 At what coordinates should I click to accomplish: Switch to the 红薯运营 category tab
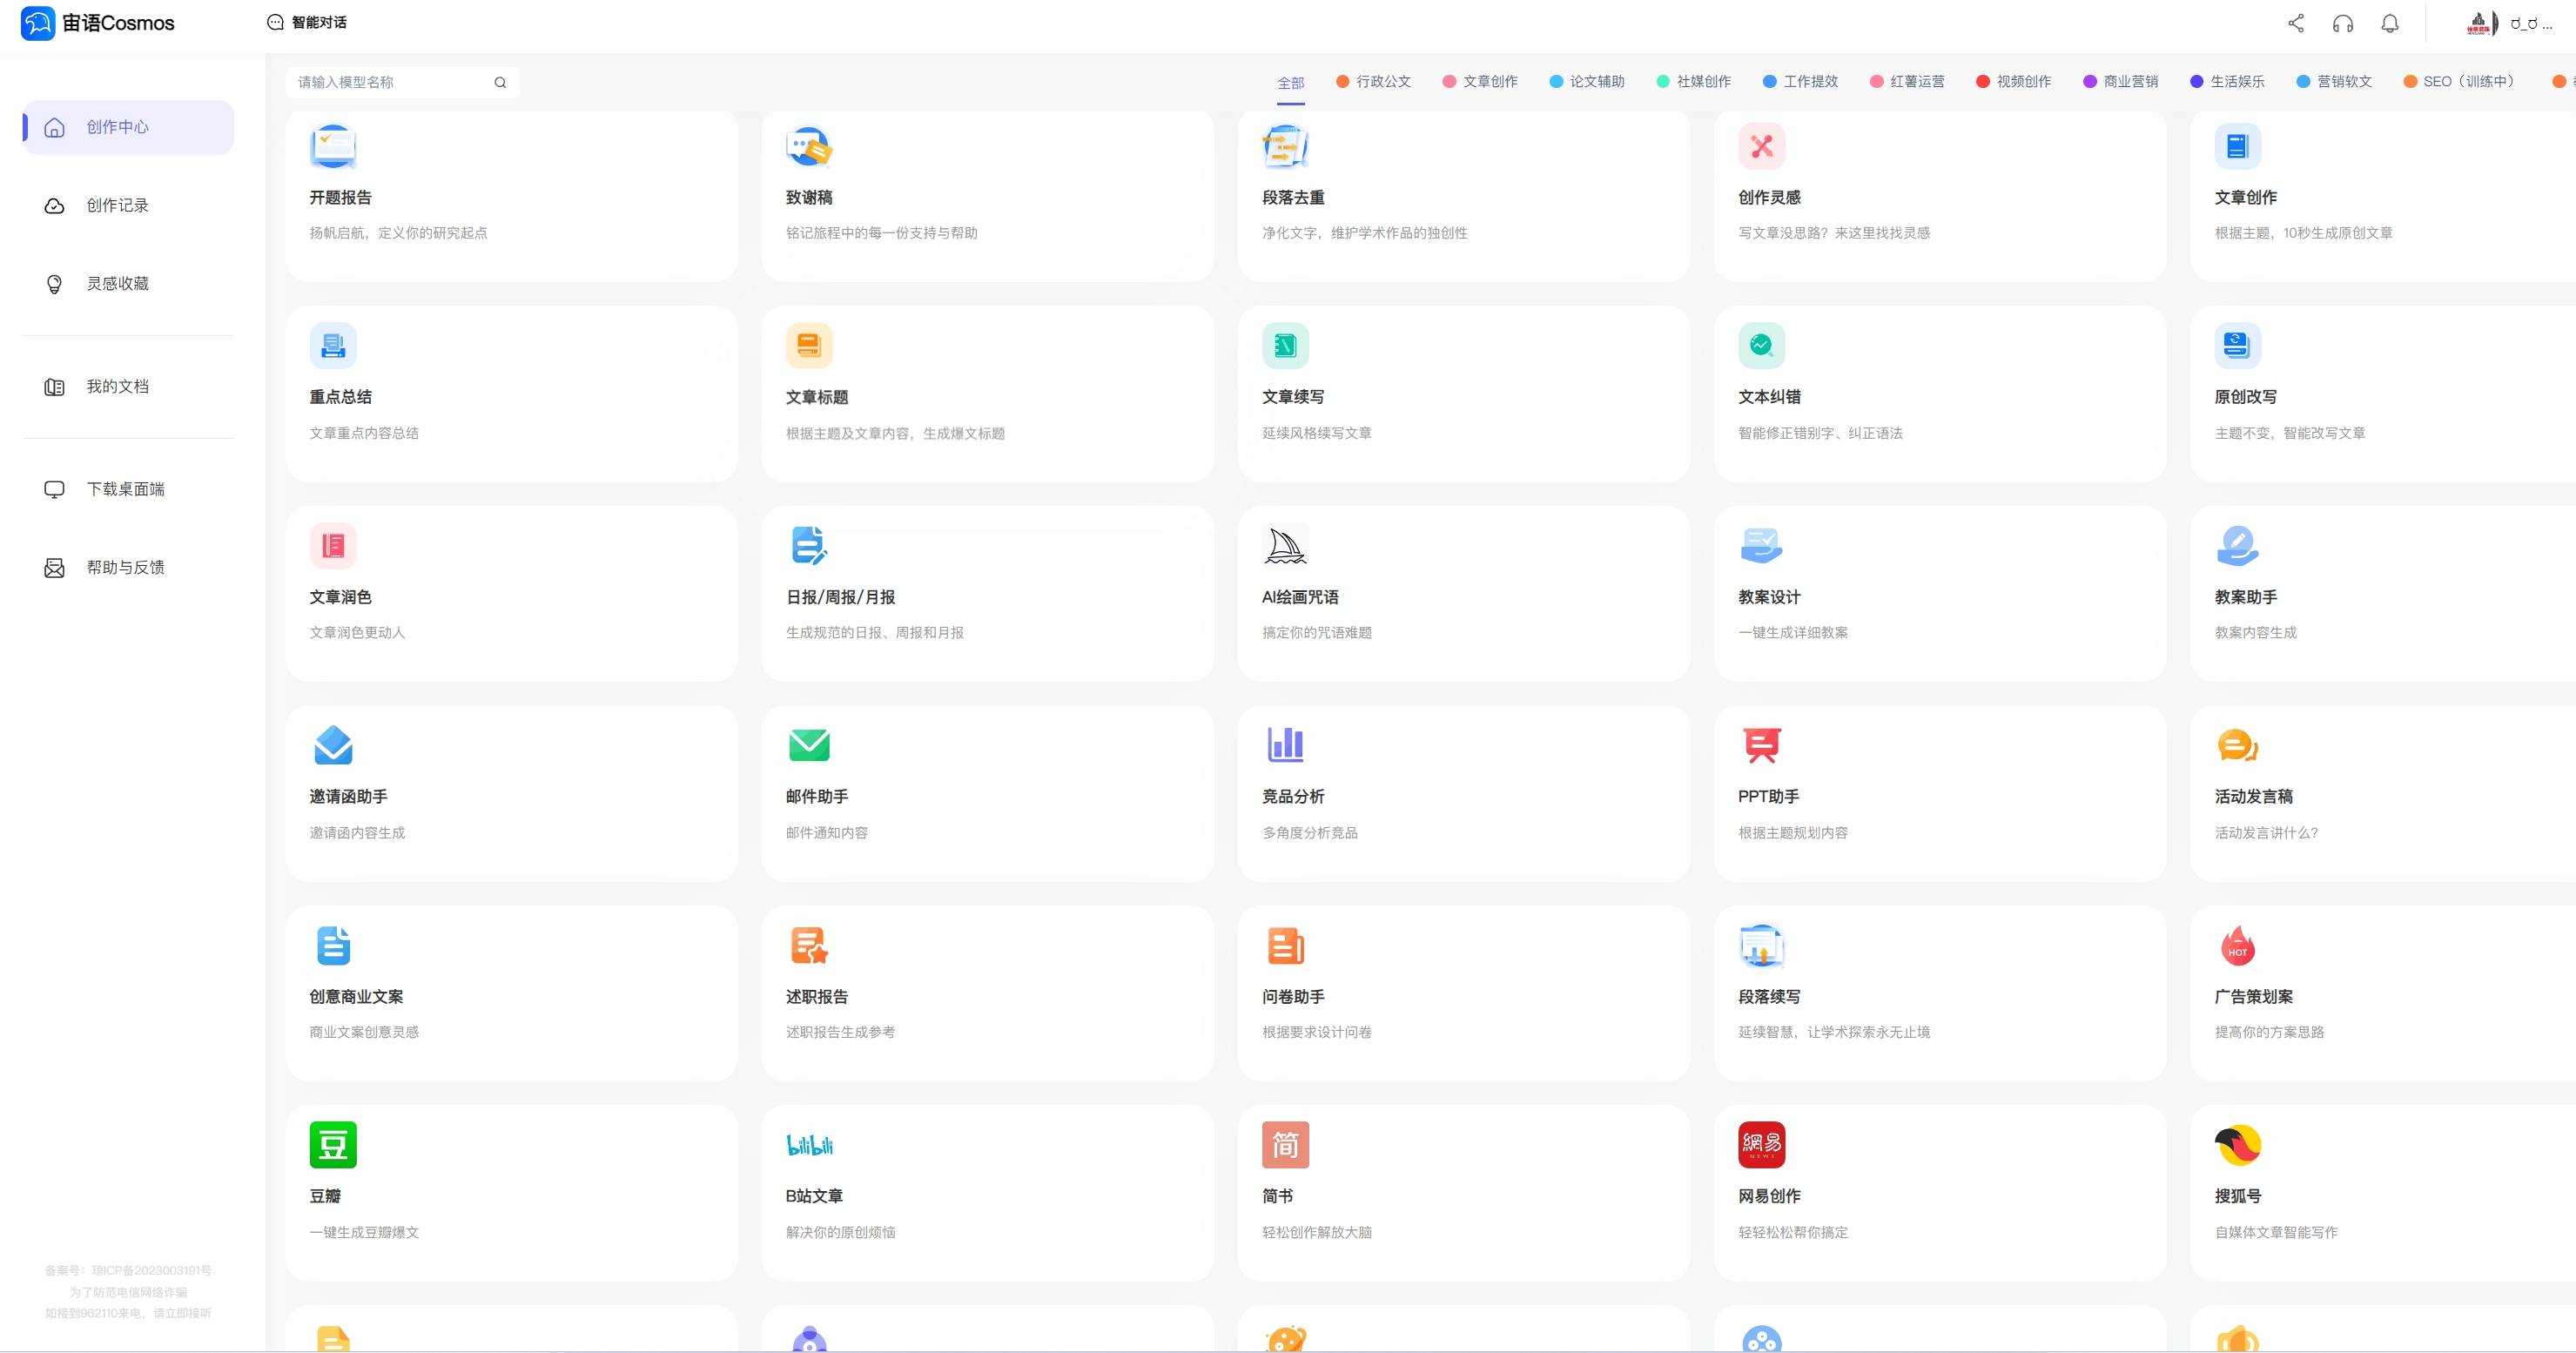click(x=1907, y=81)
